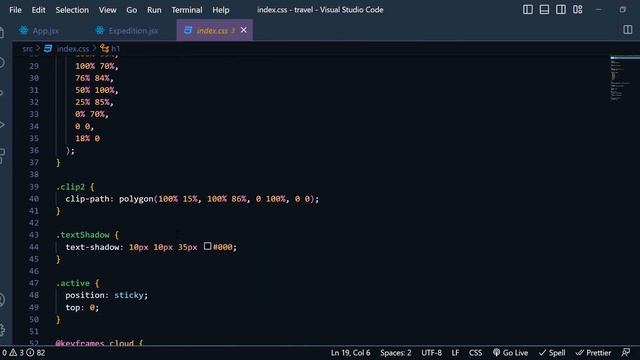Open the File menu
640x360 pixels.
(15, 10)
